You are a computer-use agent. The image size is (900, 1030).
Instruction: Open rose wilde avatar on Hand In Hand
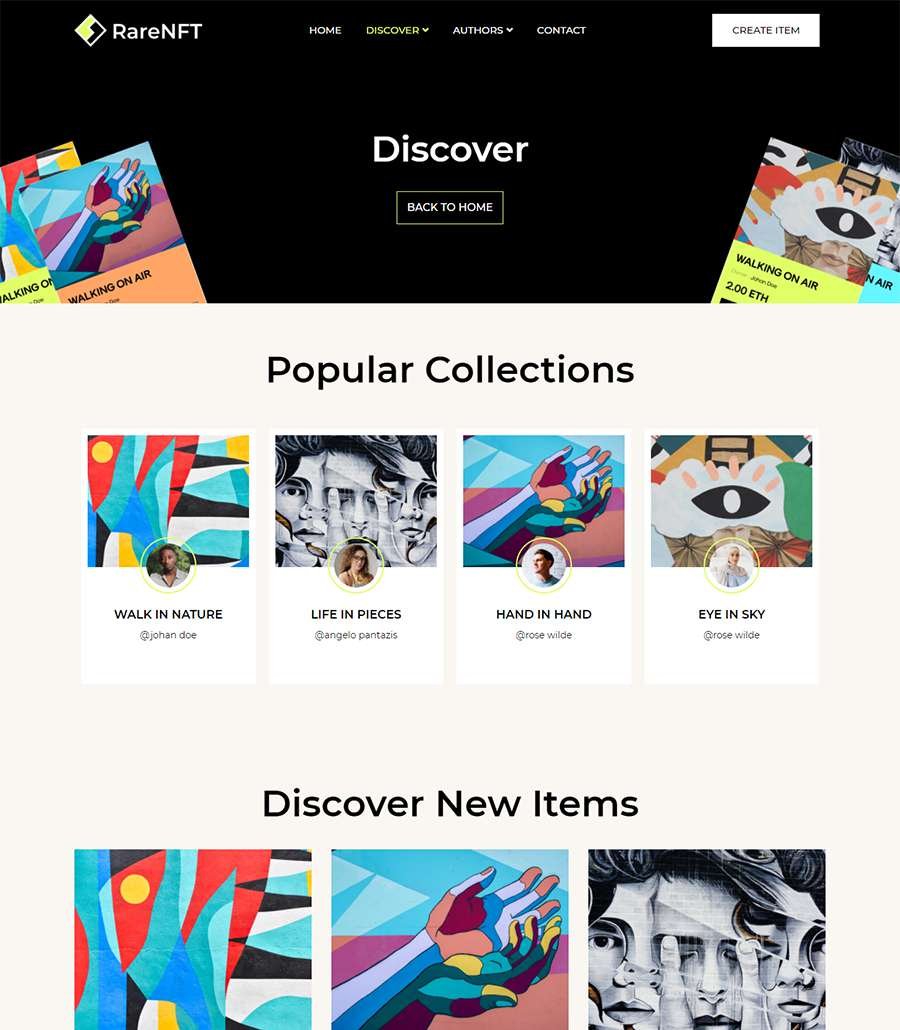(x=544, y=565)
